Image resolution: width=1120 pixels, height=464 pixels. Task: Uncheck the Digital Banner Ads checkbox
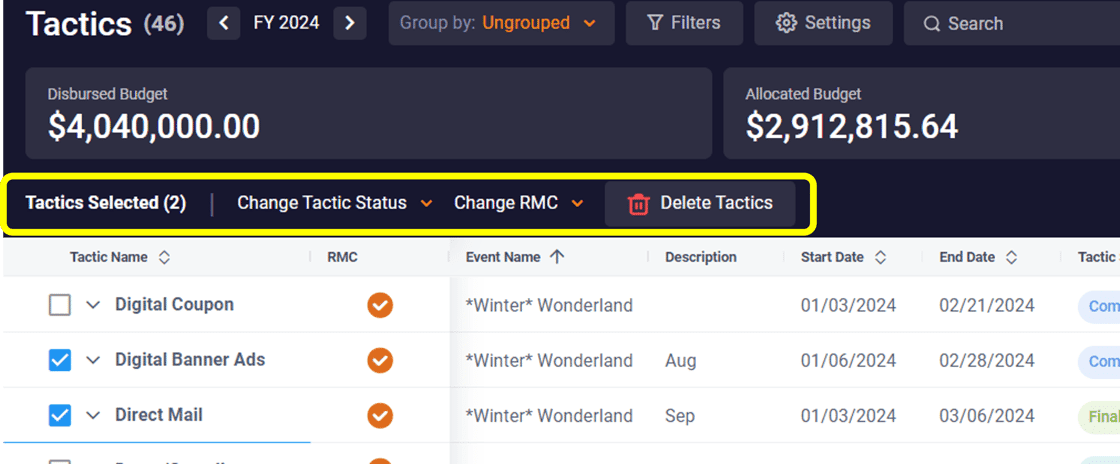pyautogui.click(x=60, y=360)
